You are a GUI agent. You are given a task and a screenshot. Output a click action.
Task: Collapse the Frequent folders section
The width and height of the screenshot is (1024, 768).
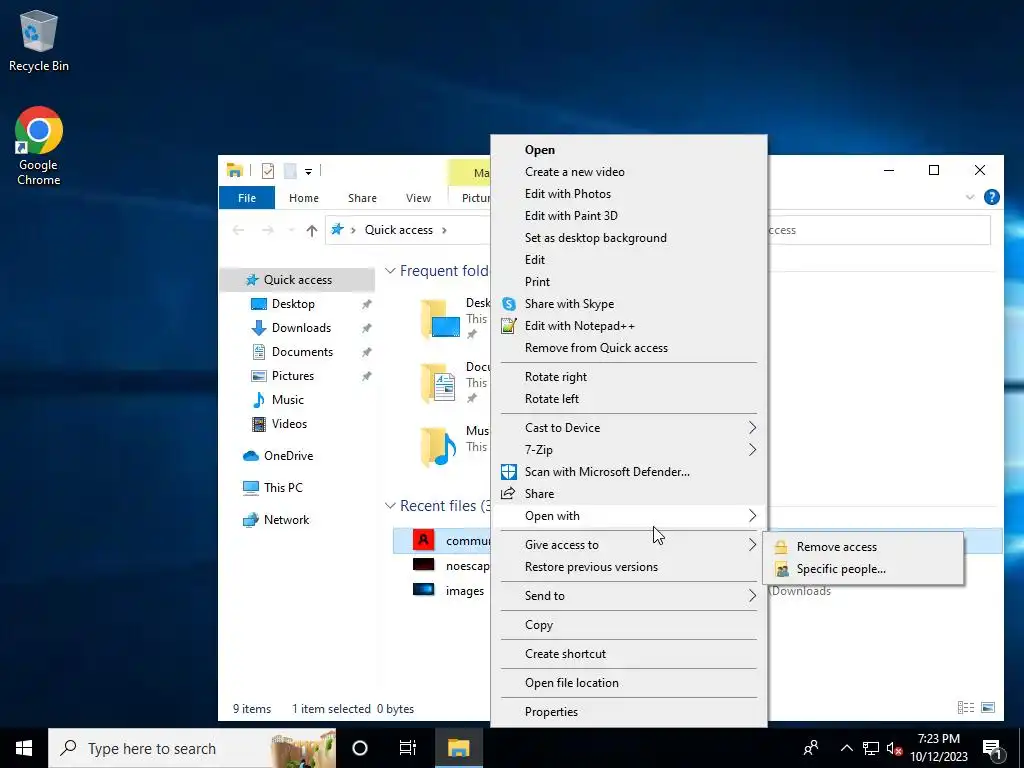tap(390, 270)
